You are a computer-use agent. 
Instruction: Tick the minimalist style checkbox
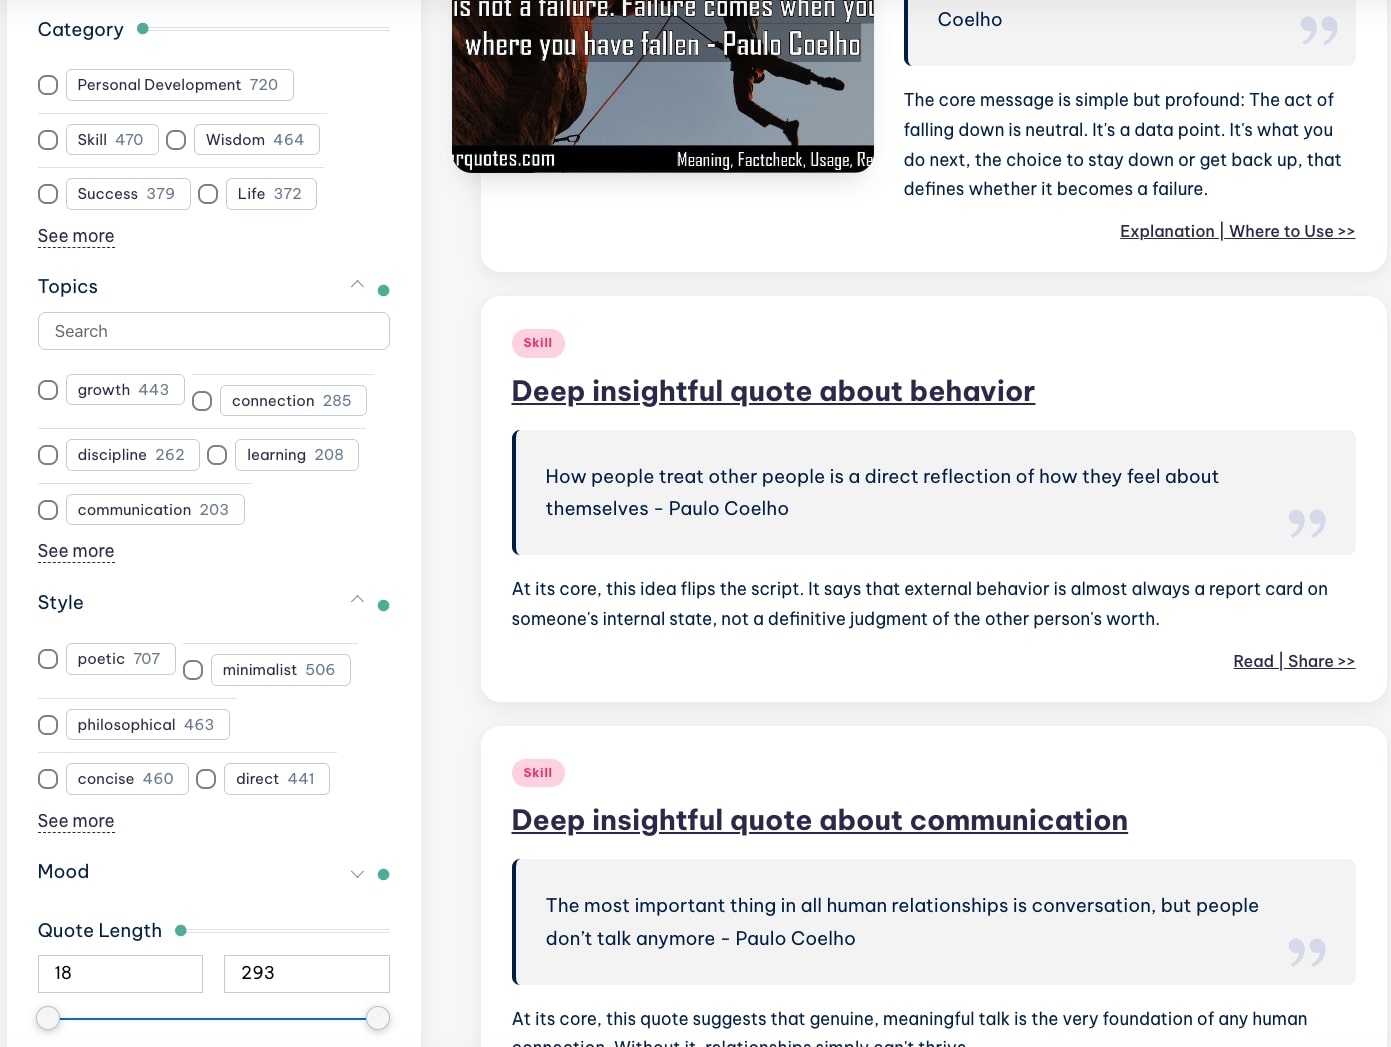tap(193, 670)
